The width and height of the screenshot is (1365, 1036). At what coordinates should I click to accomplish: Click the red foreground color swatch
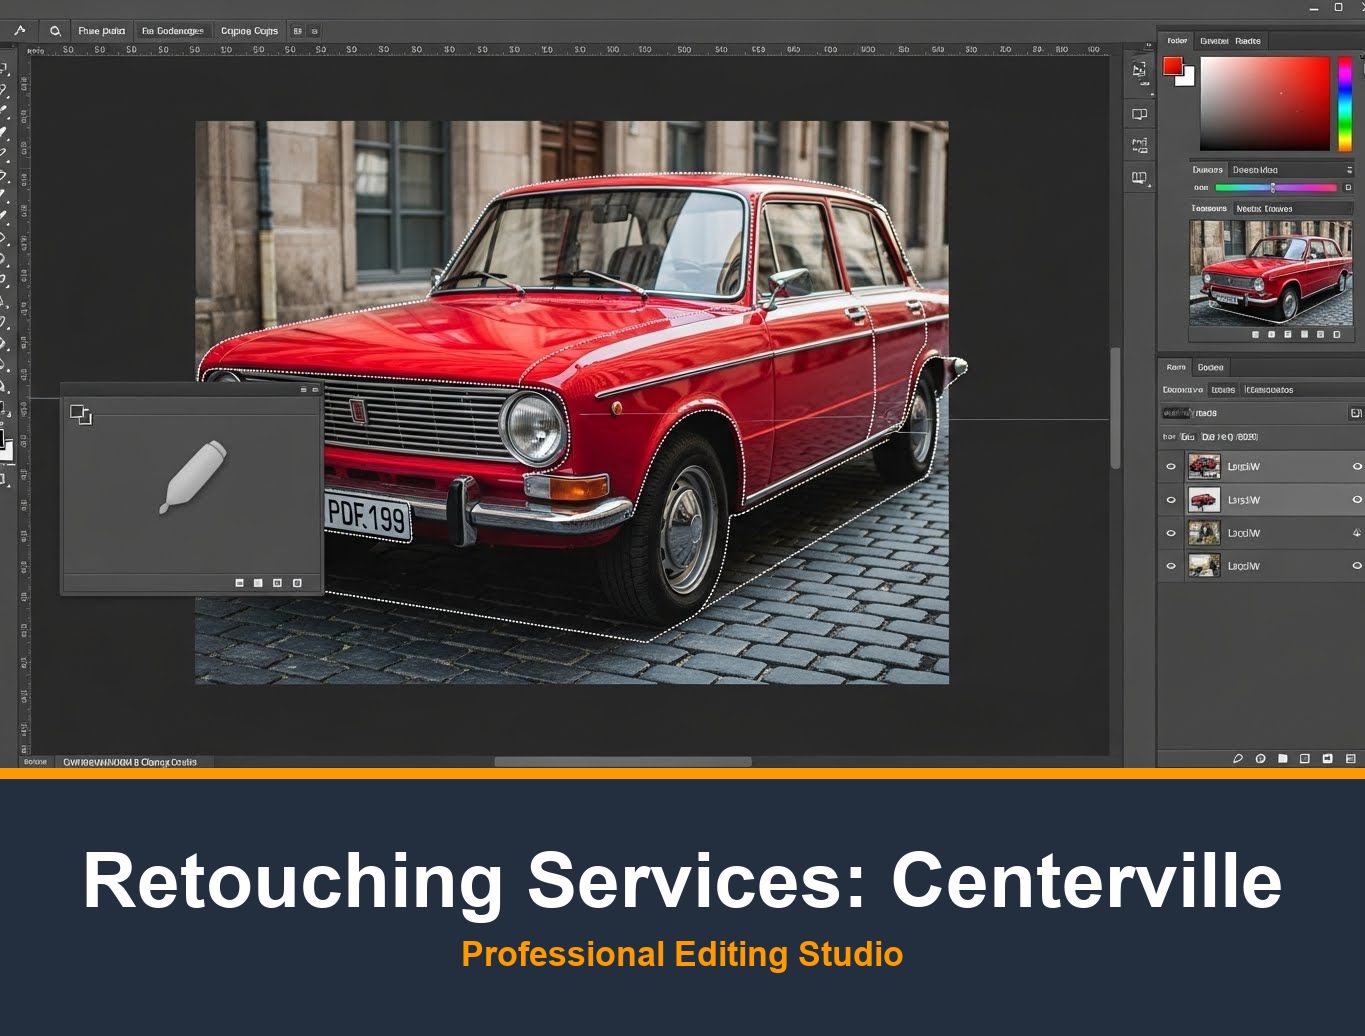pos(1172,66)
